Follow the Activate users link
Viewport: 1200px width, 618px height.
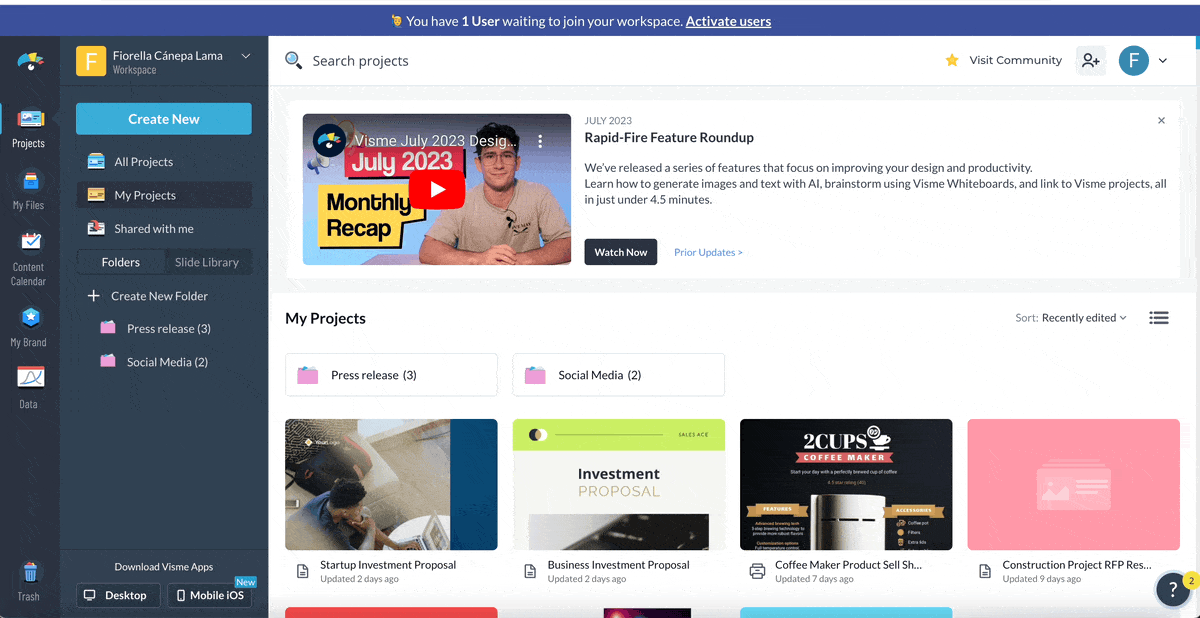click(x=728, y=21)
